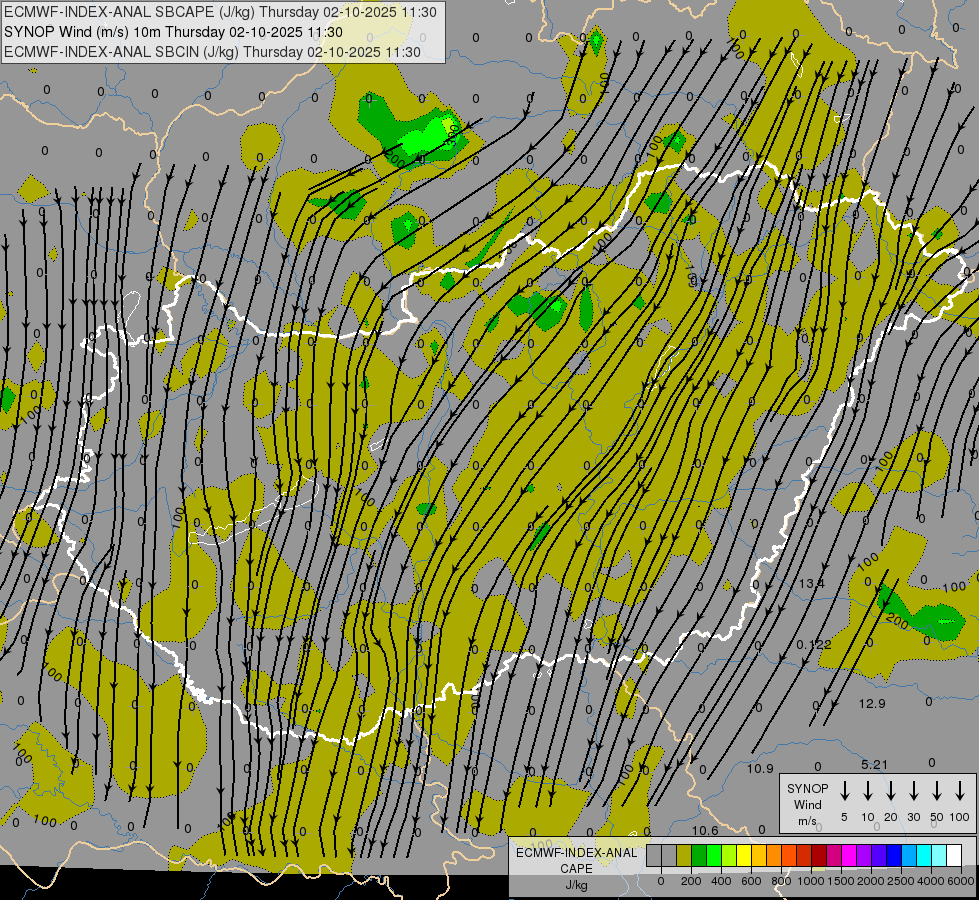Click the bright magenta CAPE legend swatch
This screenshot has width=979, height=900.
849,855
